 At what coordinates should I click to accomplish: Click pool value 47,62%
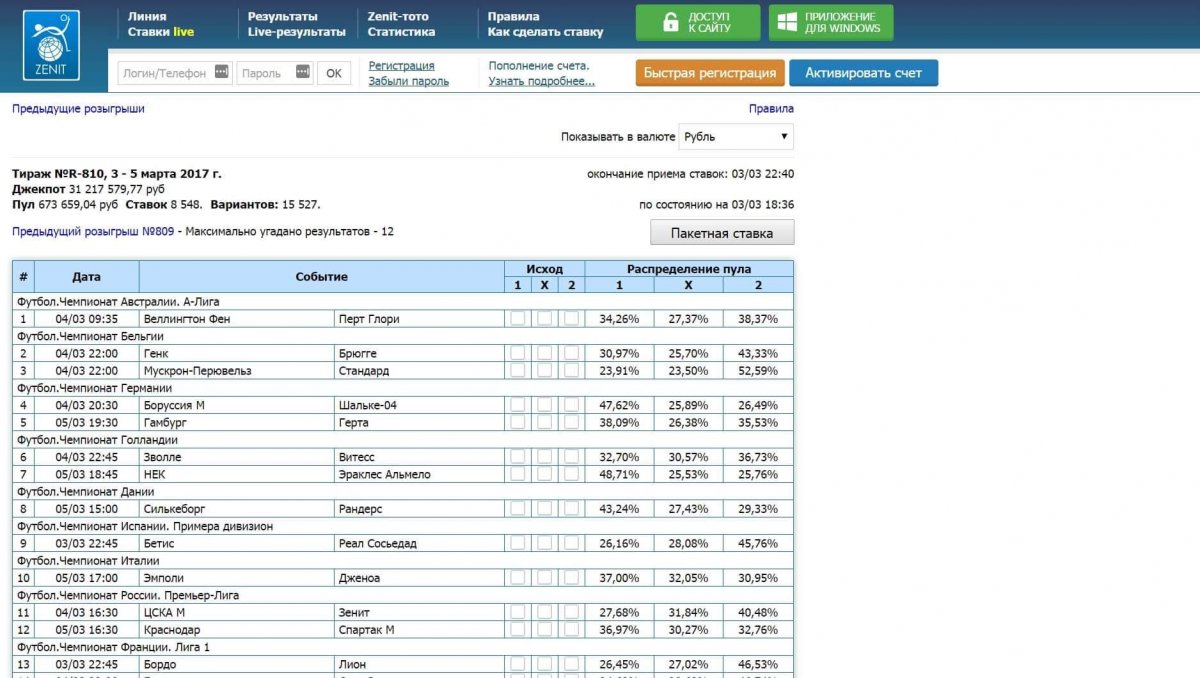[619, 406]
